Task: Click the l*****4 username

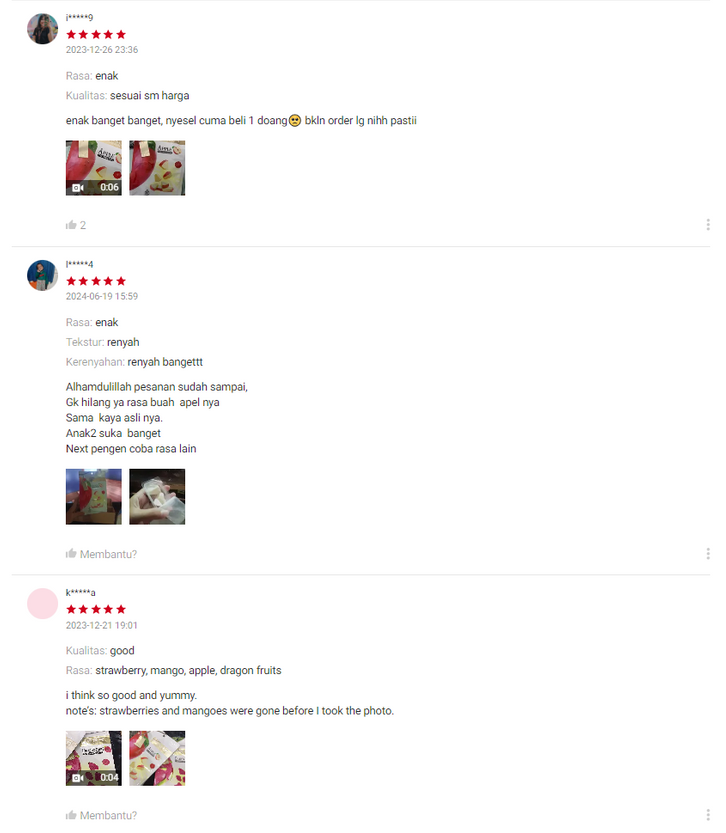Action: (79, 264)
